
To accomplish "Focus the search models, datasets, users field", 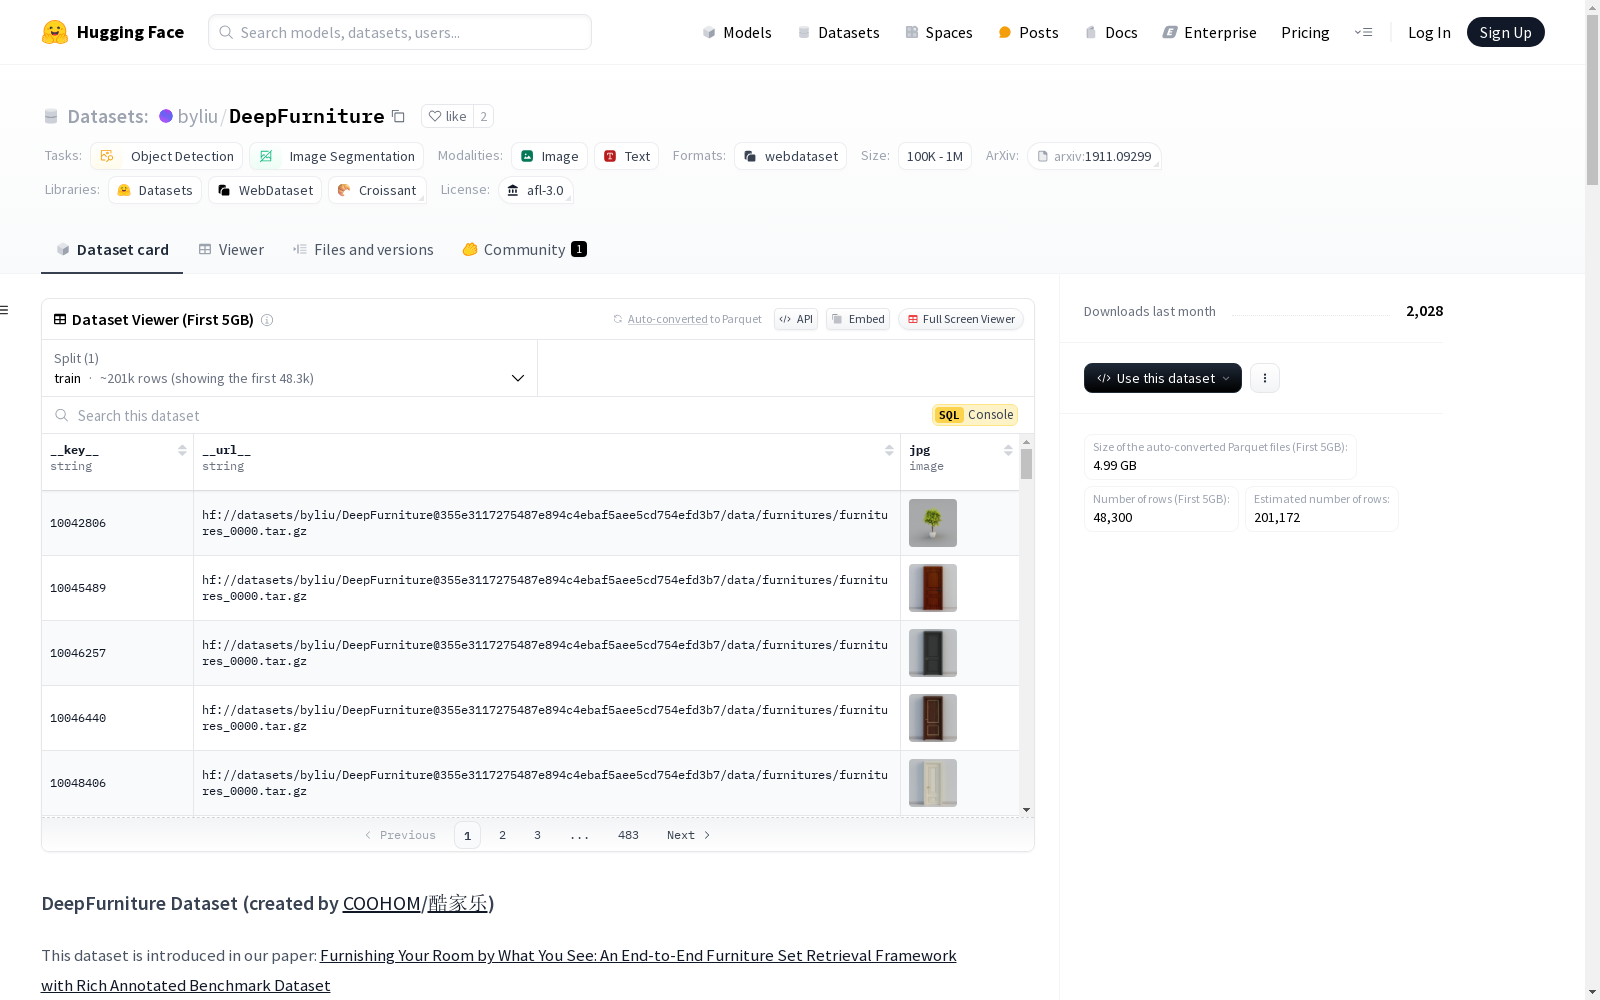I will [400, 32].
